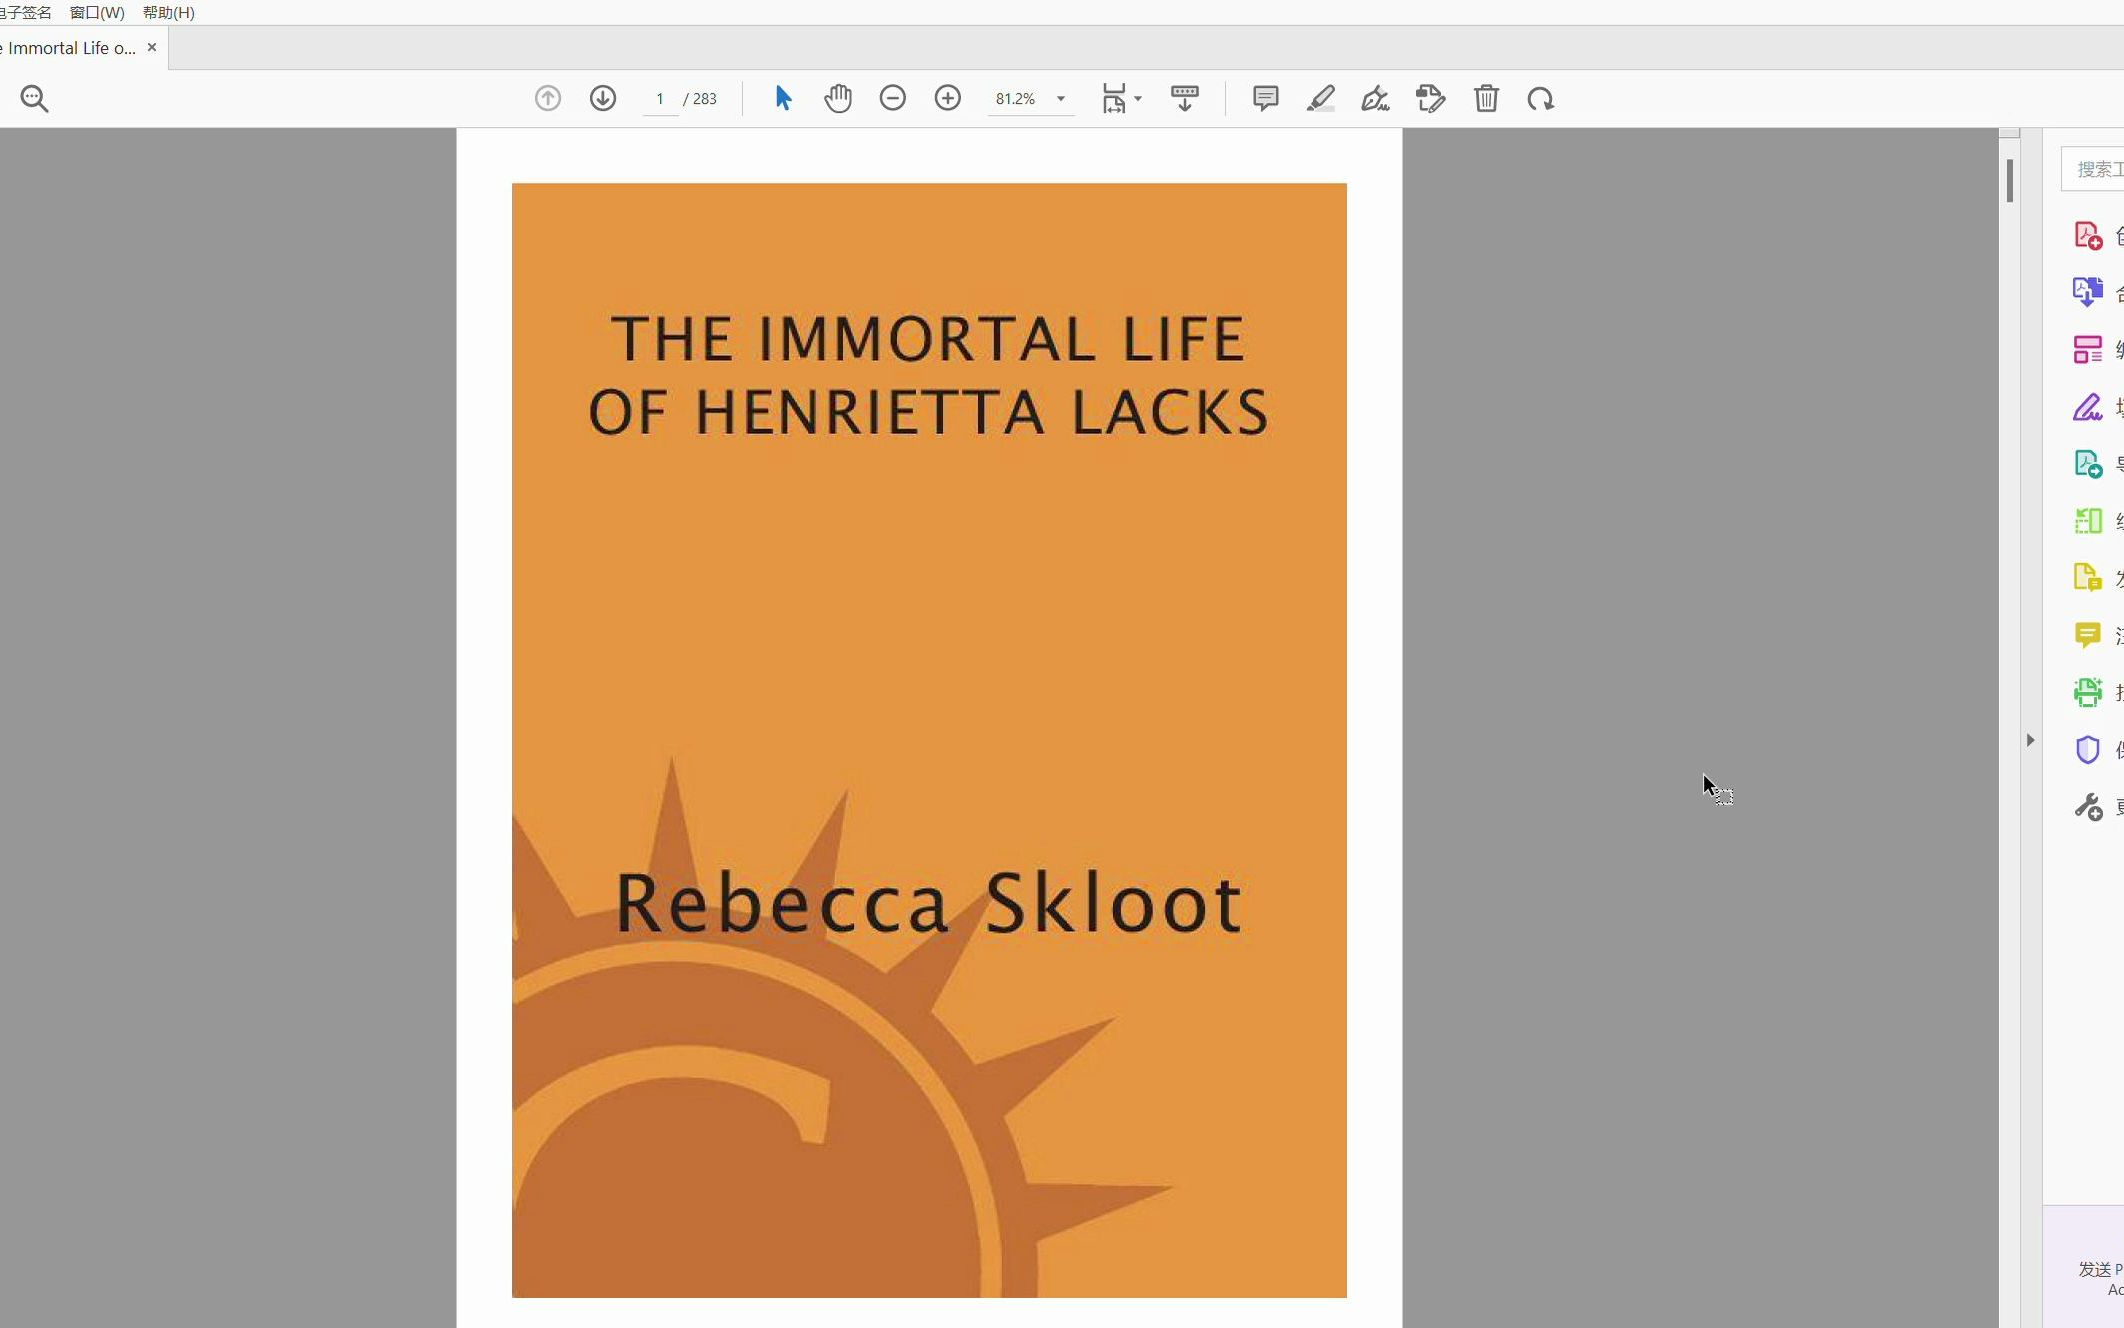Click the book cover page image
Screen dimensions: 2124x1328
[929, 740]
